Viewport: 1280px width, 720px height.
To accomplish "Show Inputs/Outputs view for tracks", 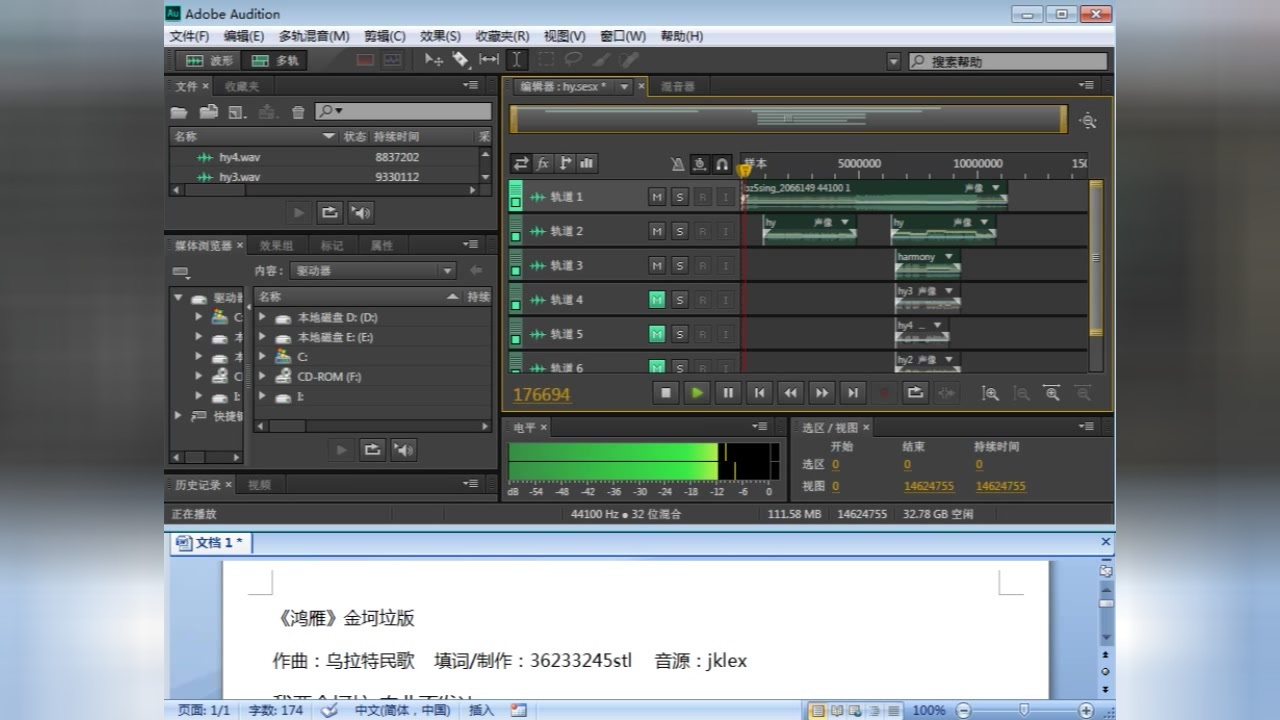I will point(521,163).
